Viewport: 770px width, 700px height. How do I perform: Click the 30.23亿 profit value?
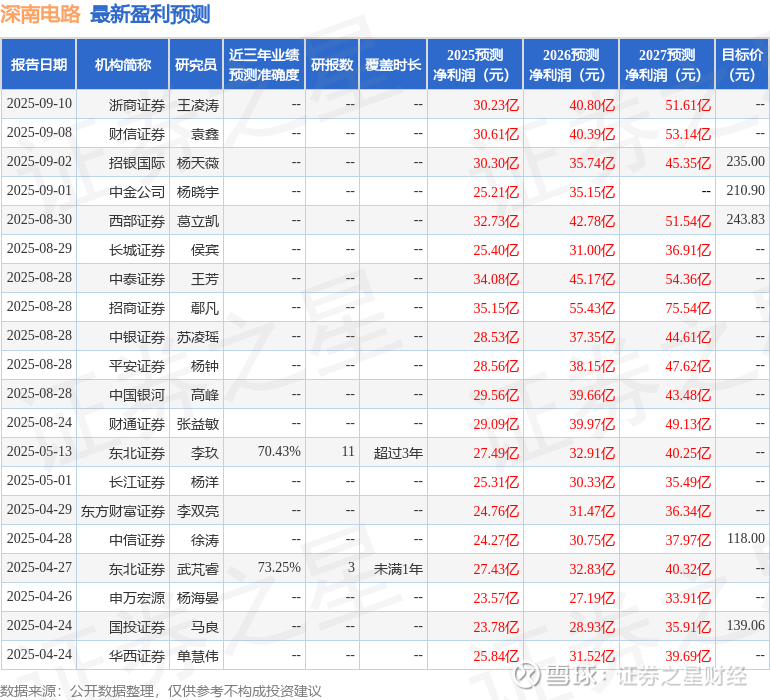point(495,105)
